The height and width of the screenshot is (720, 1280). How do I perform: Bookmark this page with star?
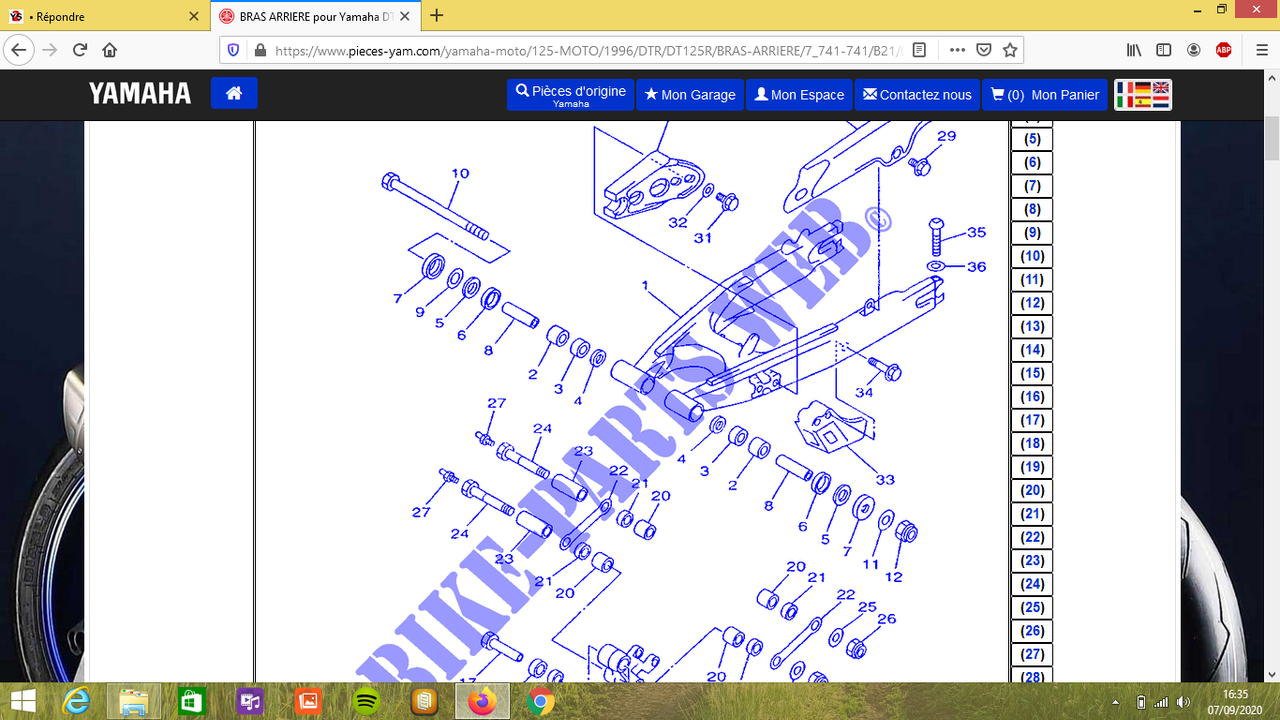coord(1010,50)
